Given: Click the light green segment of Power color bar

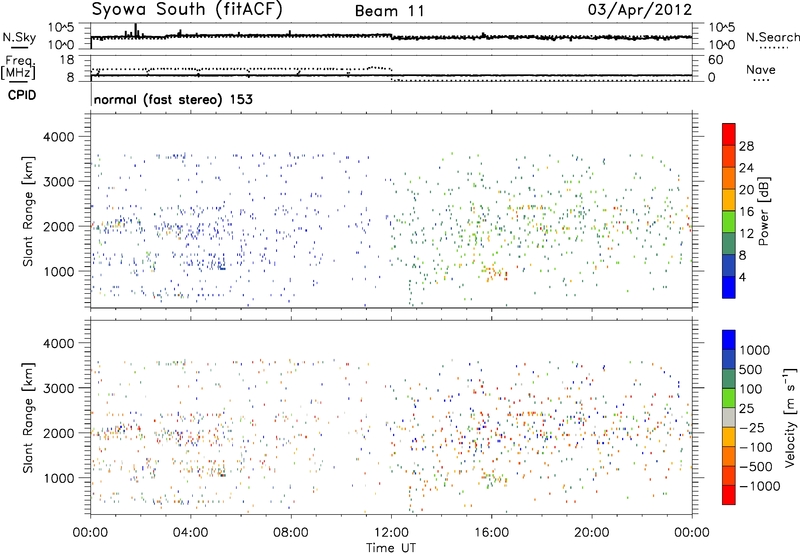Looking at the screenshot, I should coord(729,221).
